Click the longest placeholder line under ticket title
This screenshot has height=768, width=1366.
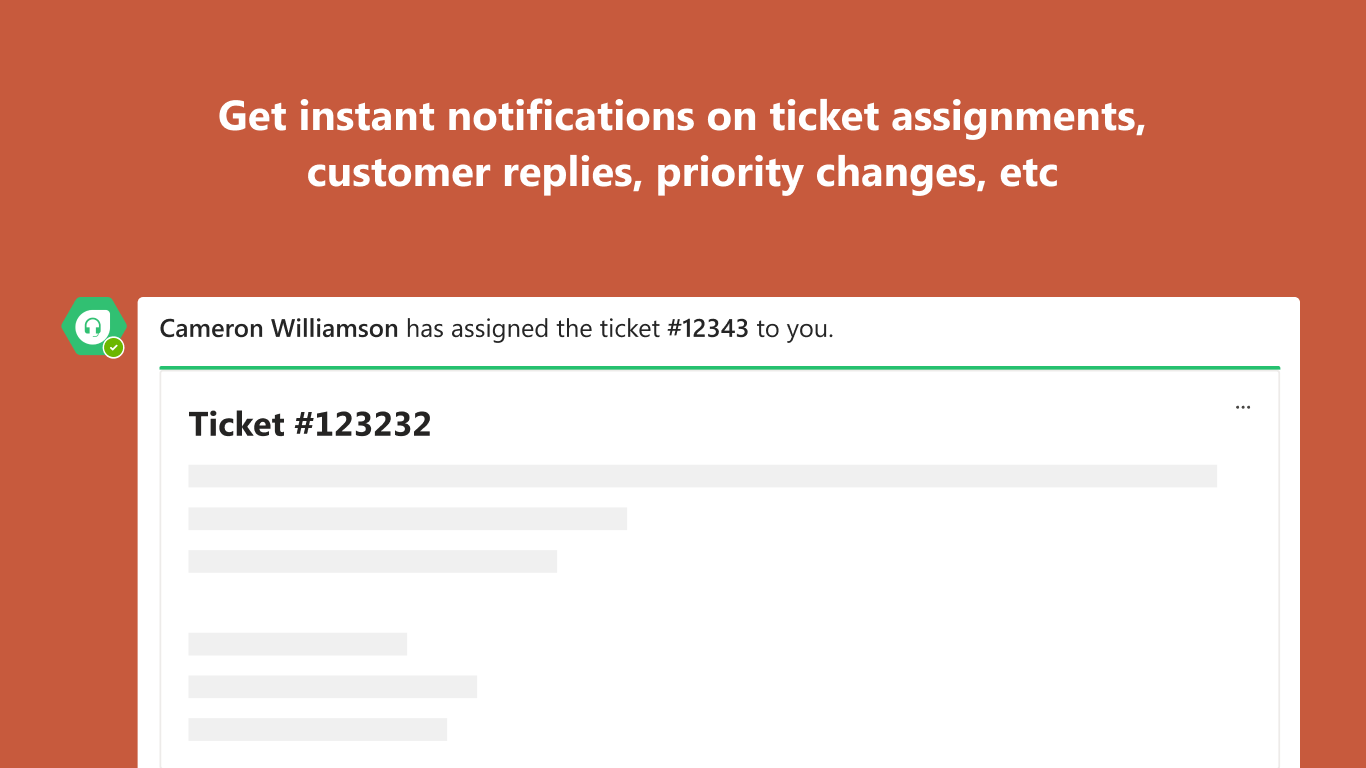click(702, 476)
